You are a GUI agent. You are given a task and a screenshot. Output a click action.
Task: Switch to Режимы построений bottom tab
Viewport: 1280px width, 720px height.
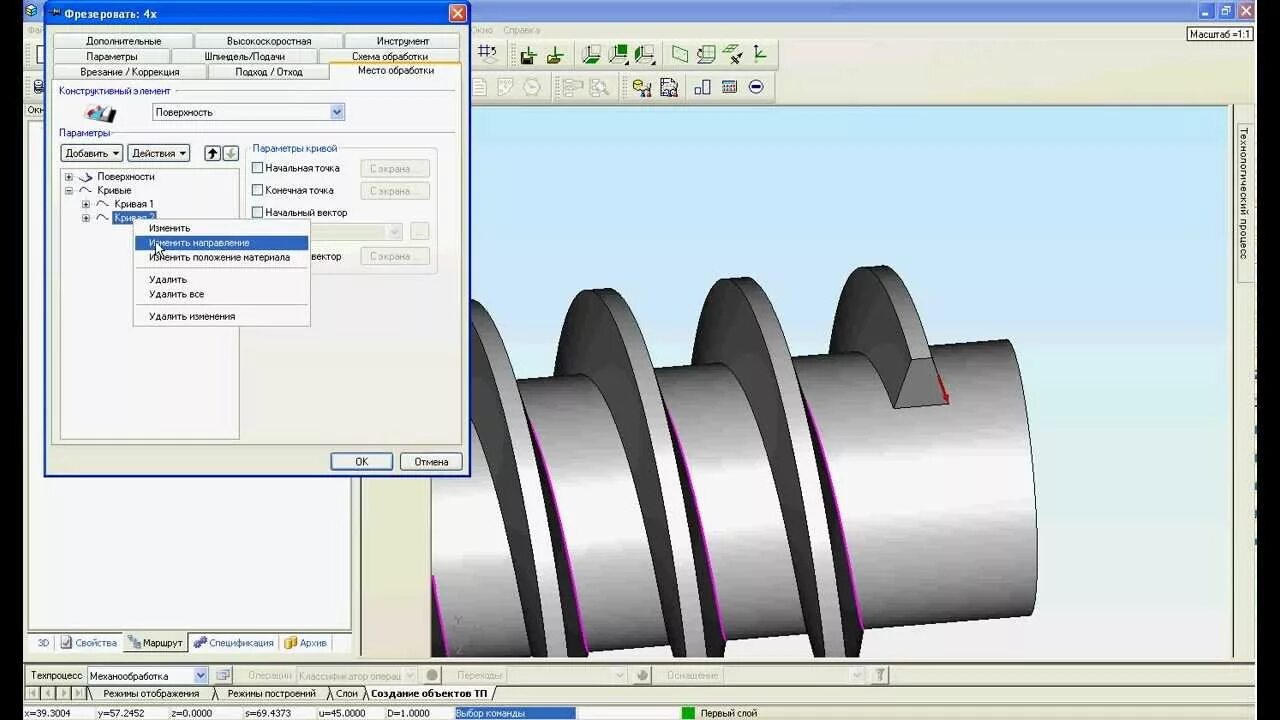pos(271,693)
